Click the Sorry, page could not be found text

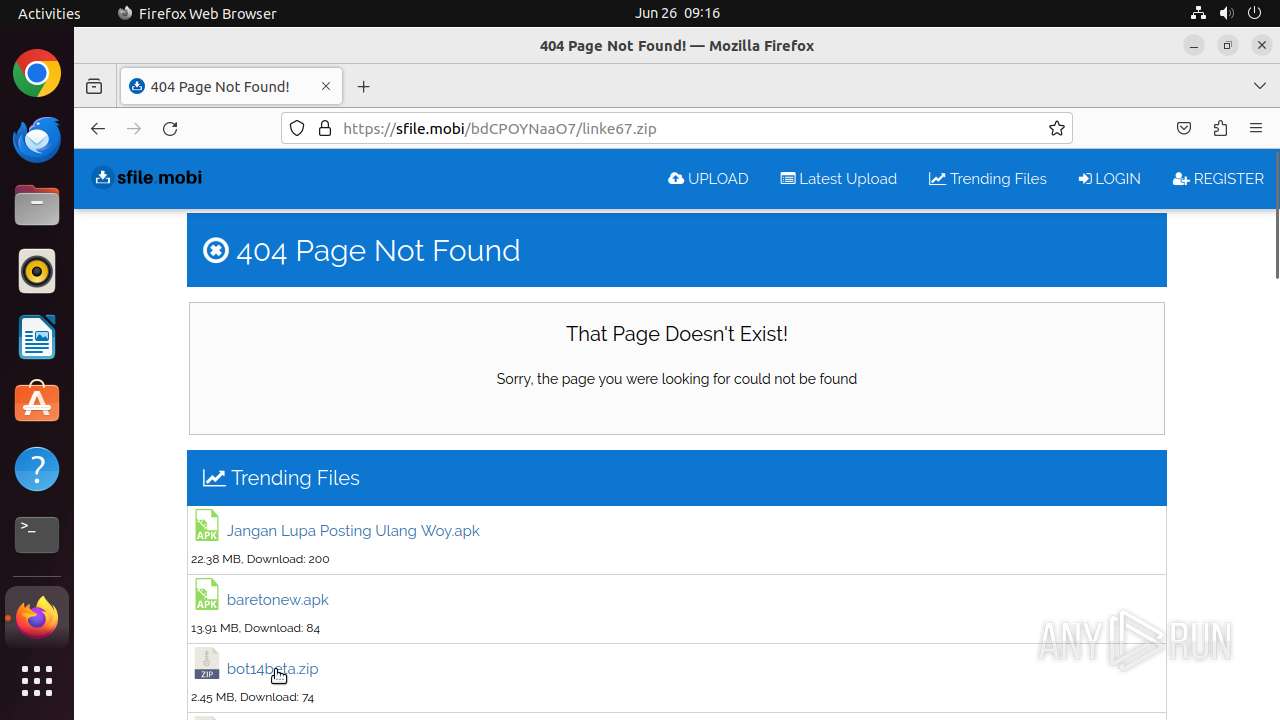click(x=677, y=379)
